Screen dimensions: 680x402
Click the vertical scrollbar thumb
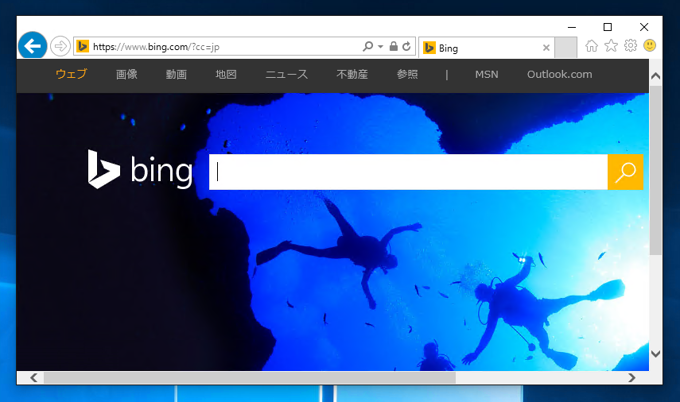656,170
